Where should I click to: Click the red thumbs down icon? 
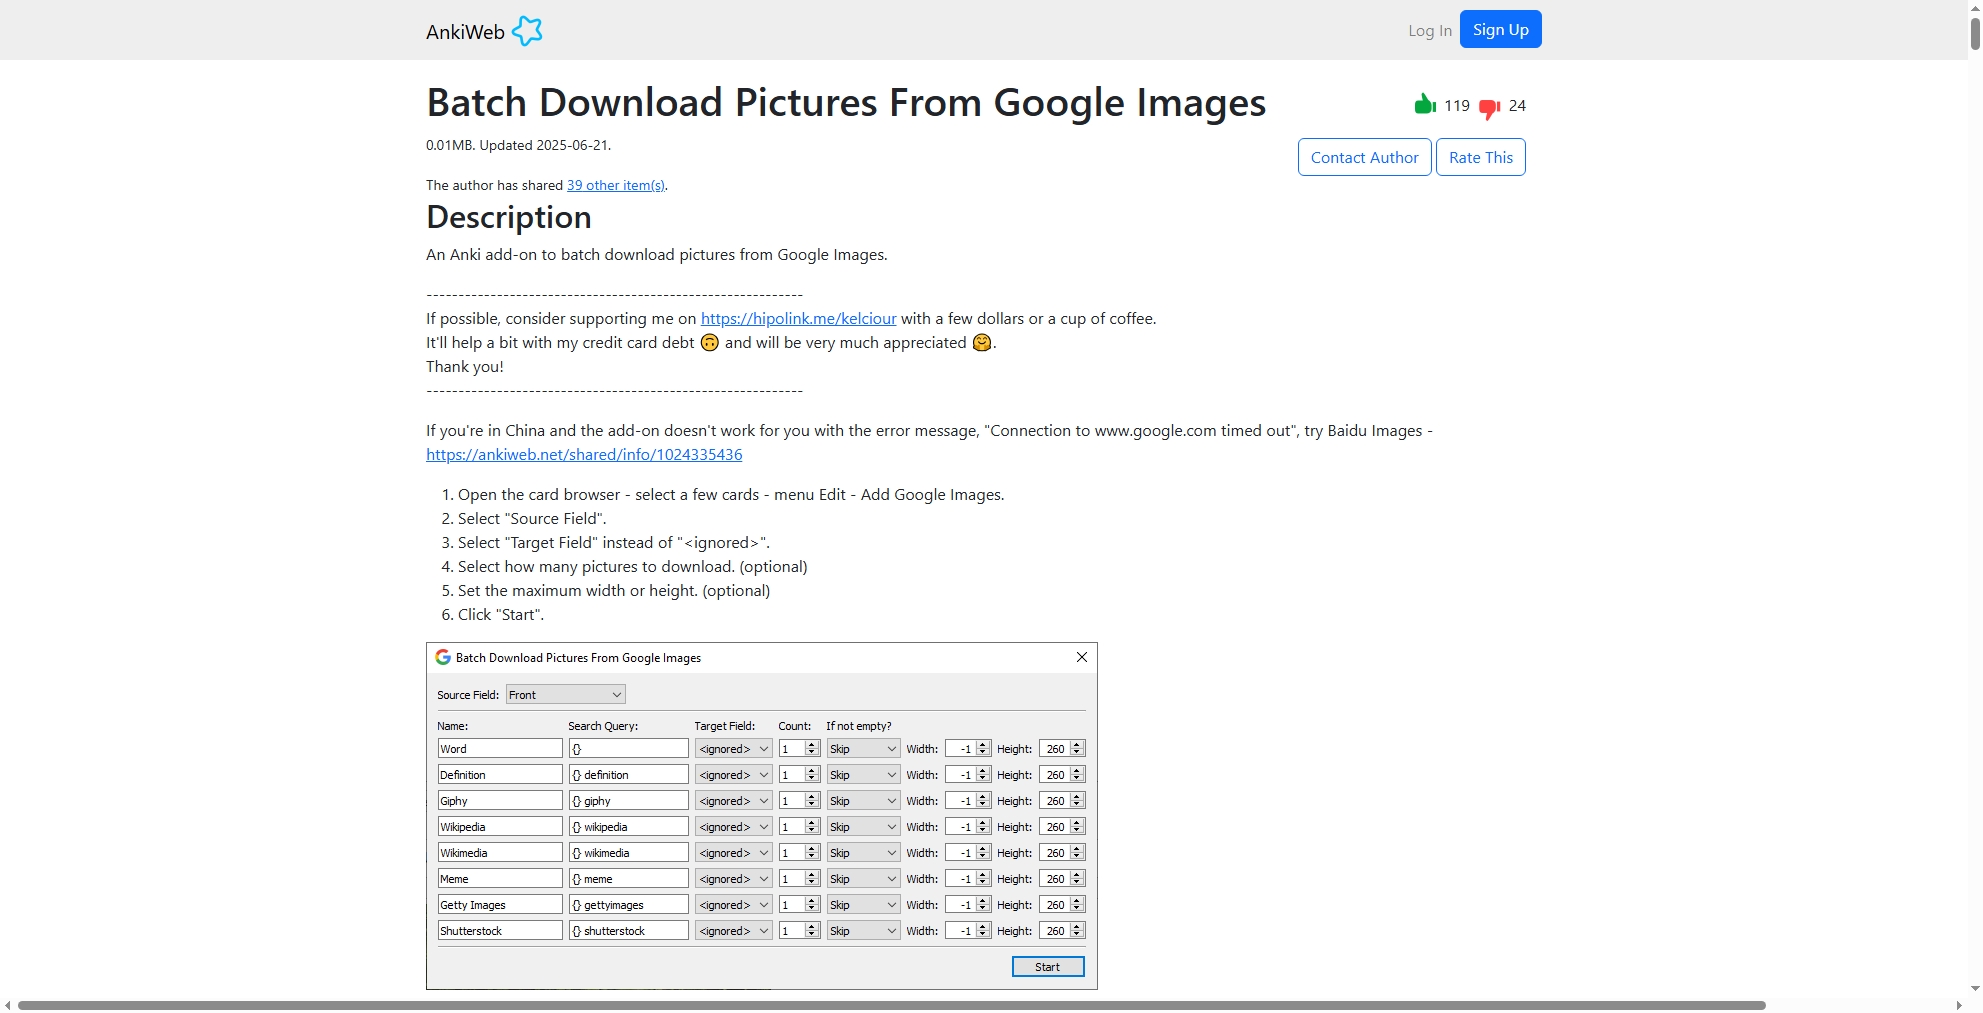tap(1489, 108)
